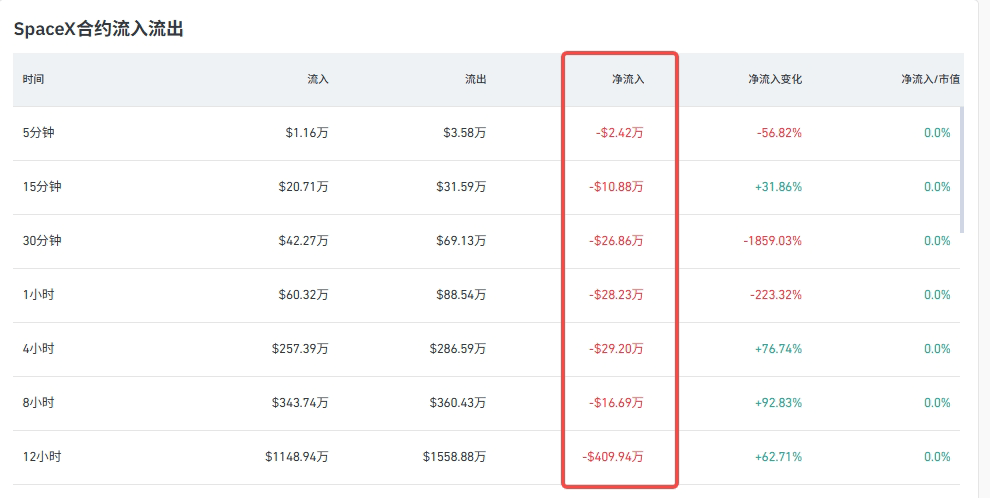Click inflow value $343.74万

[x=300, y=403]
